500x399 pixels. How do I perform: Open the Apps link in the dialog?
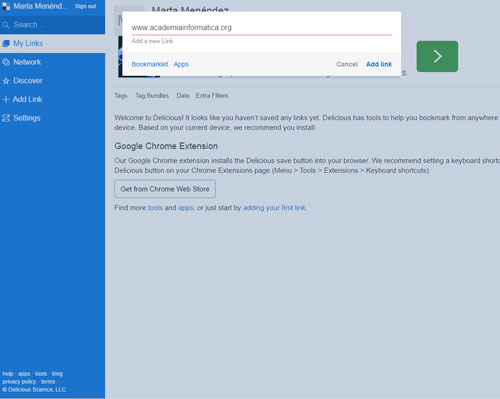click(x=181, y=64)
